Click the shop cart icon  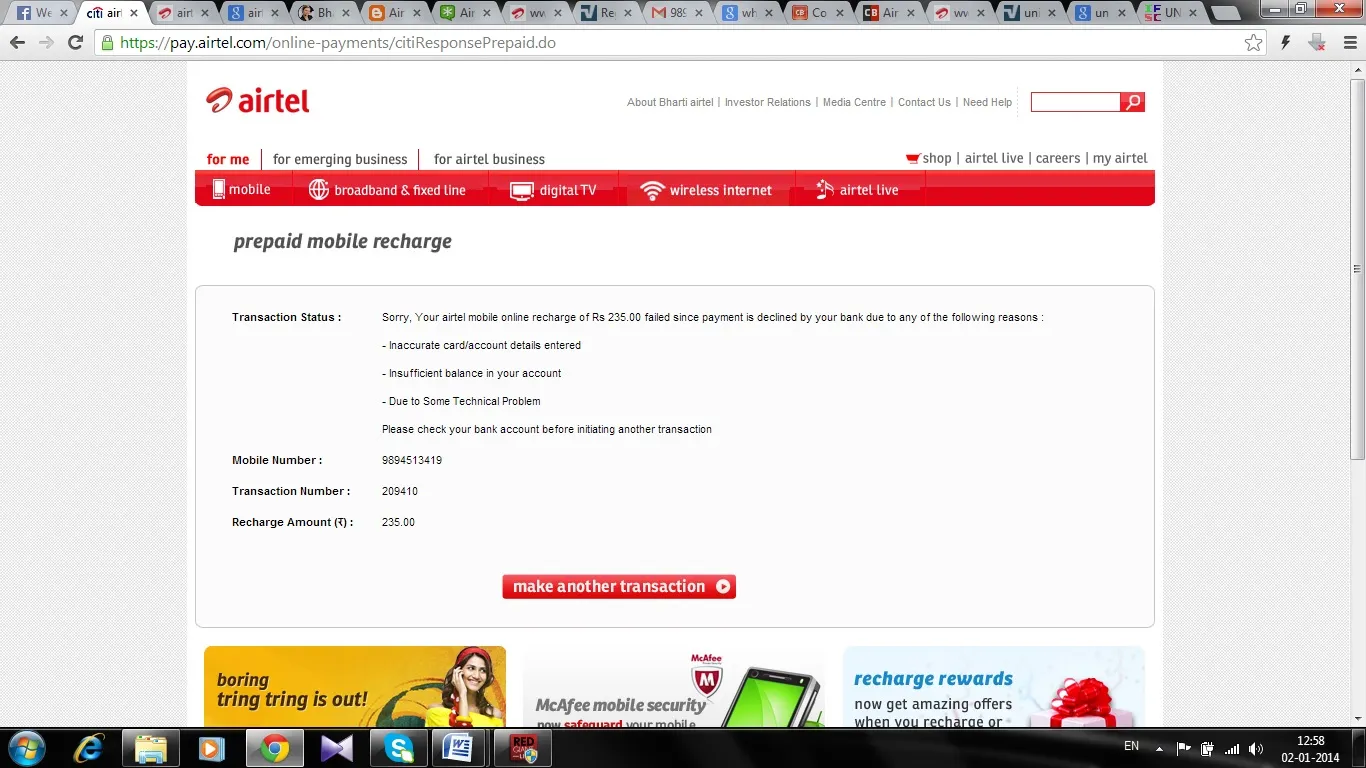912,158
